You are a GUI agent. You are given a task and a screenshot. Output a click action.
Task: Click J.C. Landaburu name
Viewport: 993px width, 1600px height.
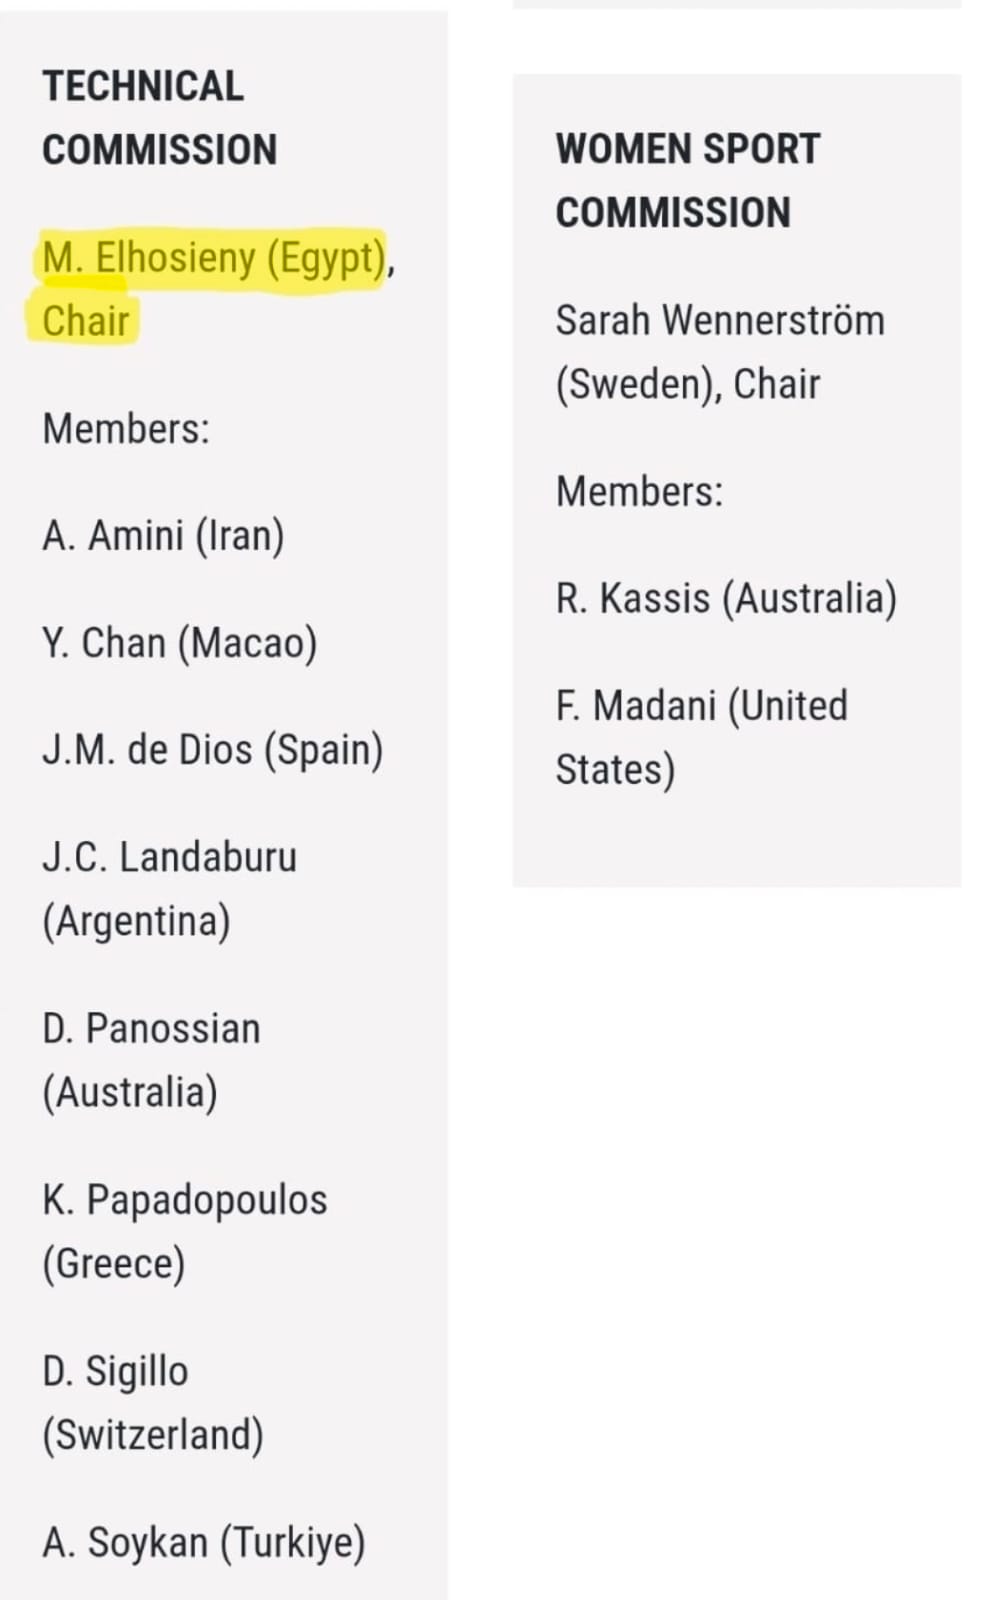[170, 857]
